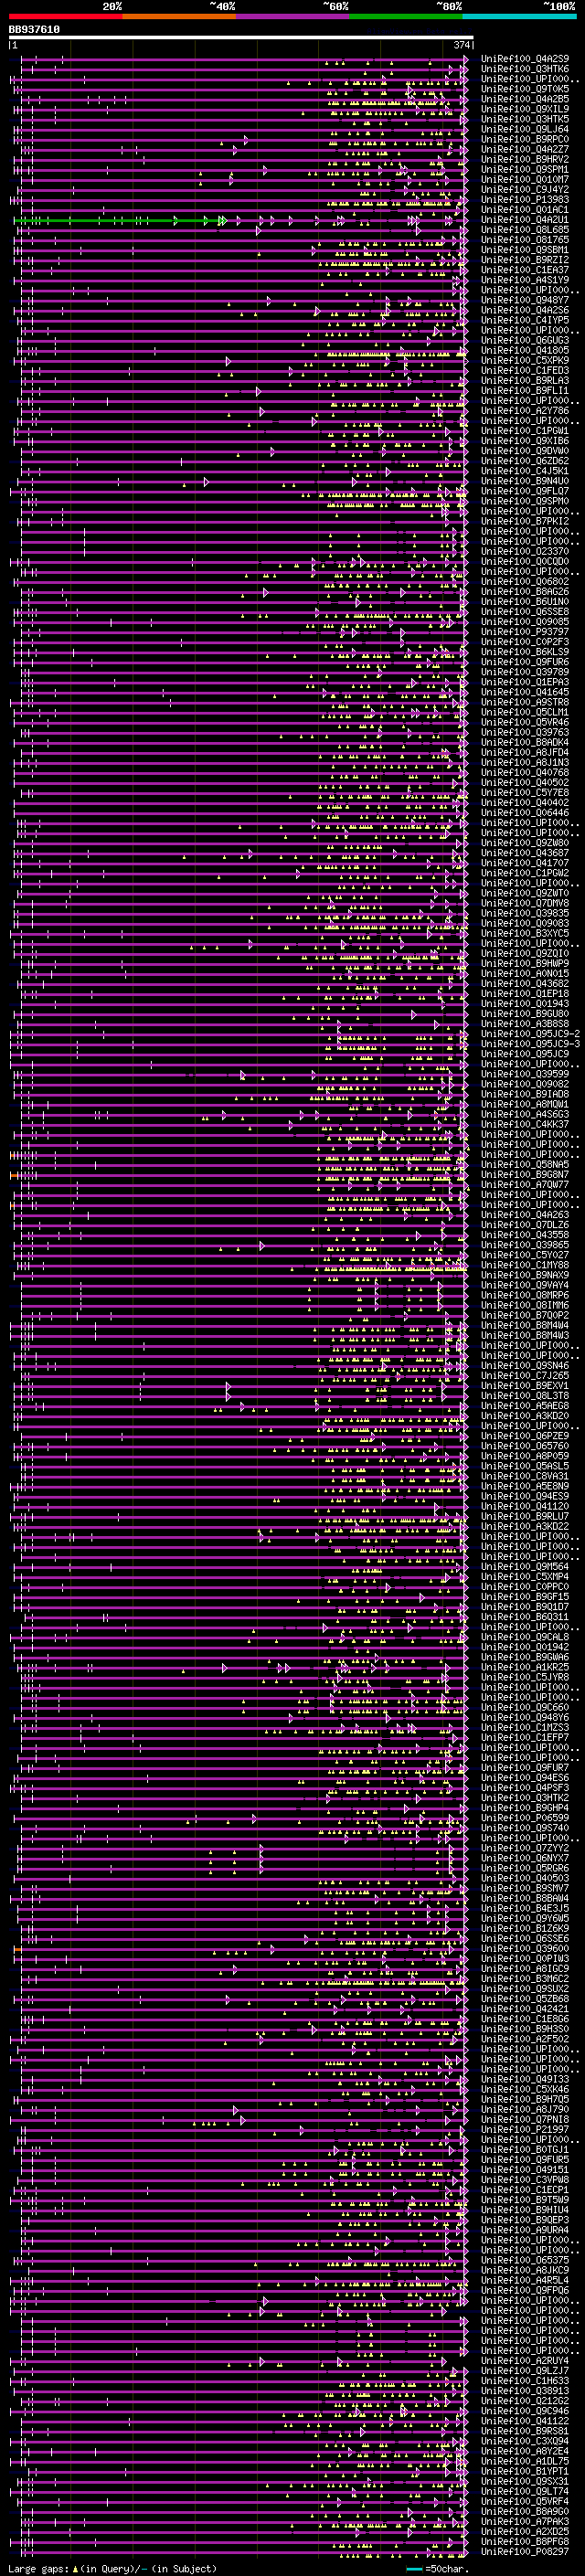This screenshot has width=585, height=2576.
Task: Click the UniRef100_Q38913 label
Action: click(525, 2390)
